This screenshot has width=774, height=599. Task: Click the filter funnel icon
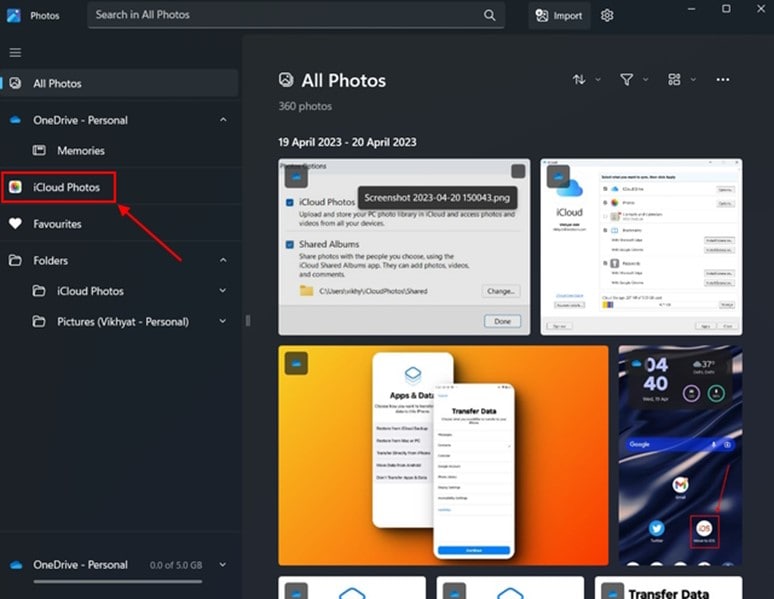[x=626, y=80]
